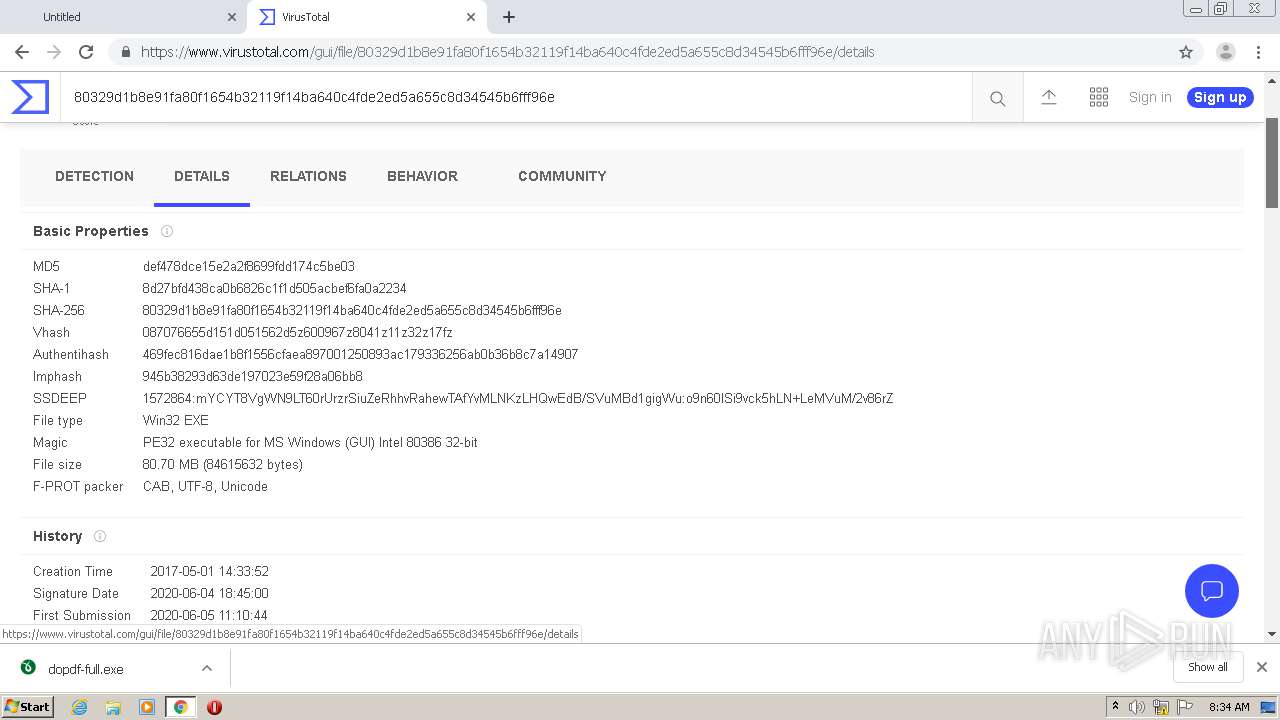Switch to the Untitled browser tab

tap(122, 17)
